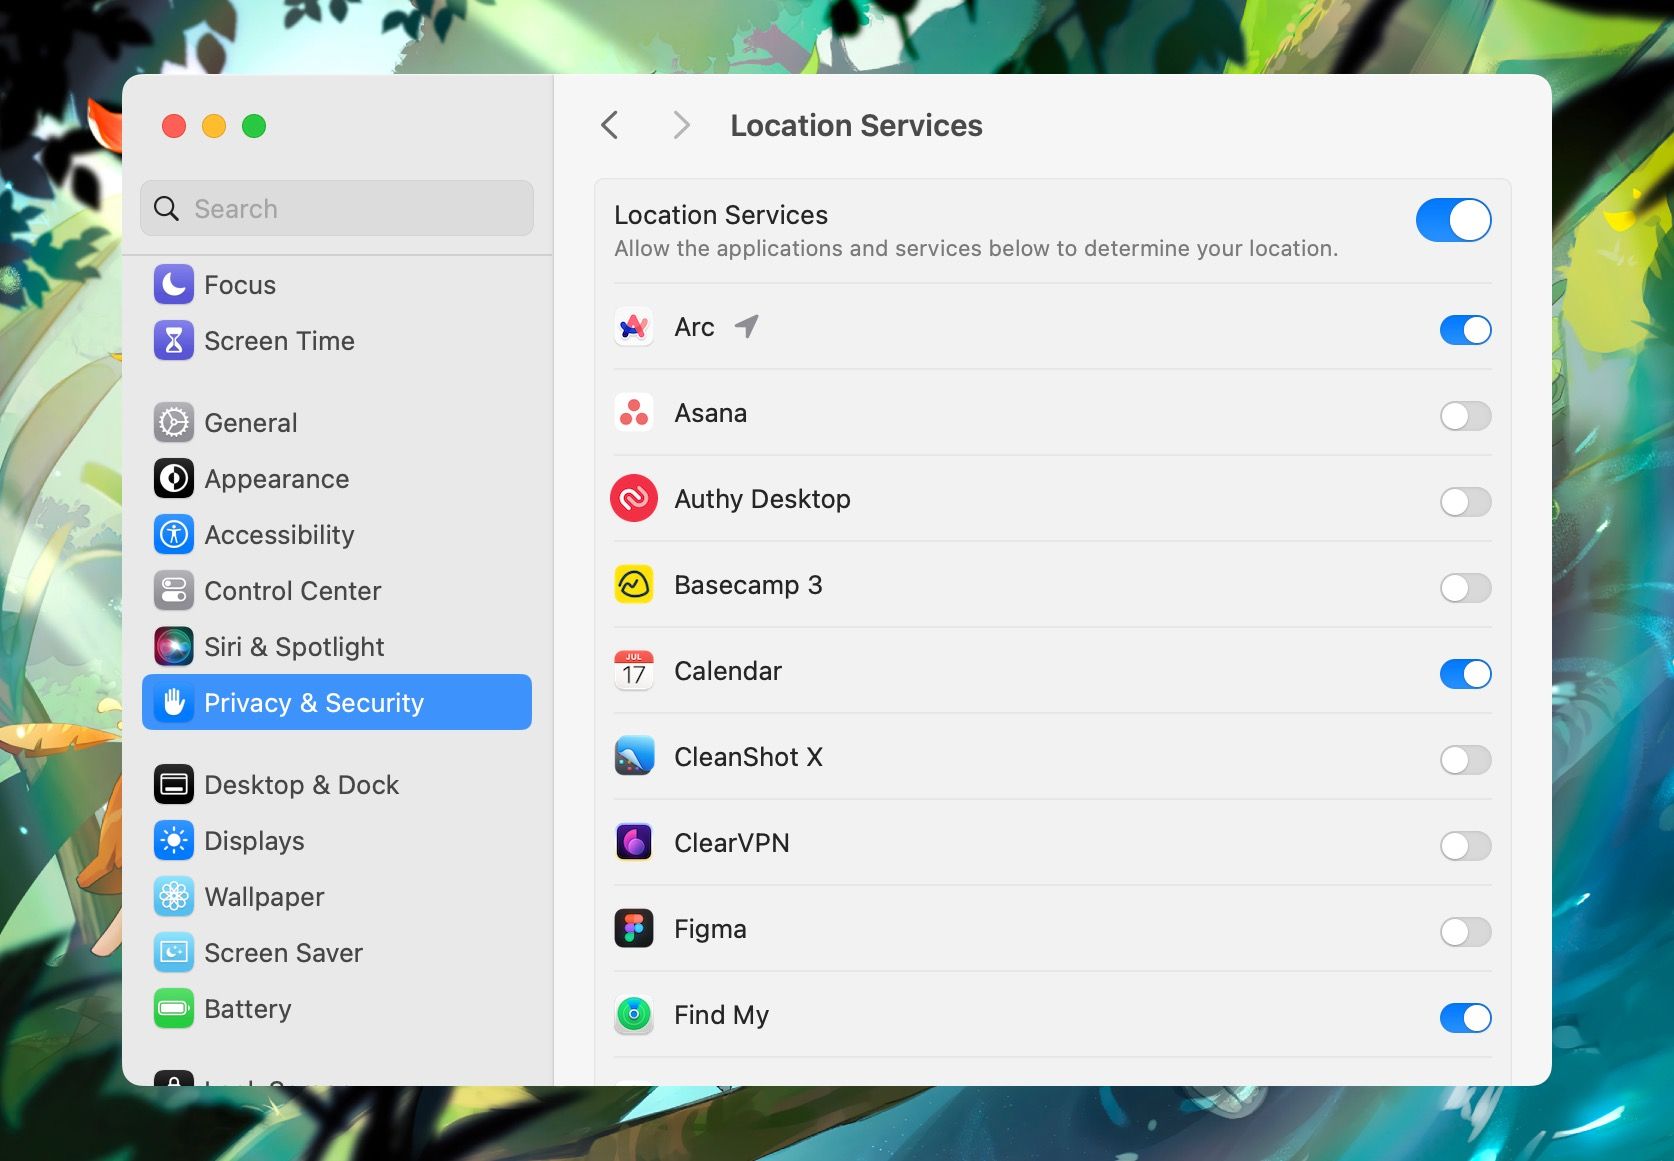Open Privacy & Security settings

[313, 702]
